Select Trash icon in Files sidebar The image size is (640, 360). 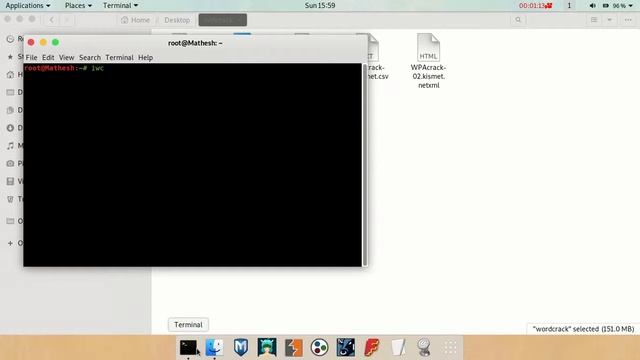(10, 199)
